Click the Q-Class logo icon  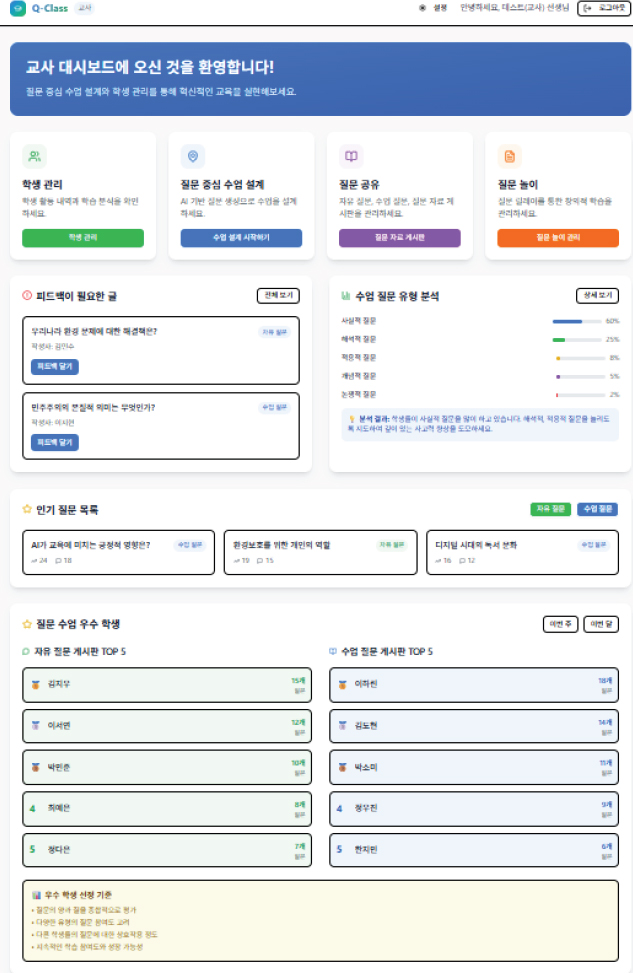click(18, 8)
